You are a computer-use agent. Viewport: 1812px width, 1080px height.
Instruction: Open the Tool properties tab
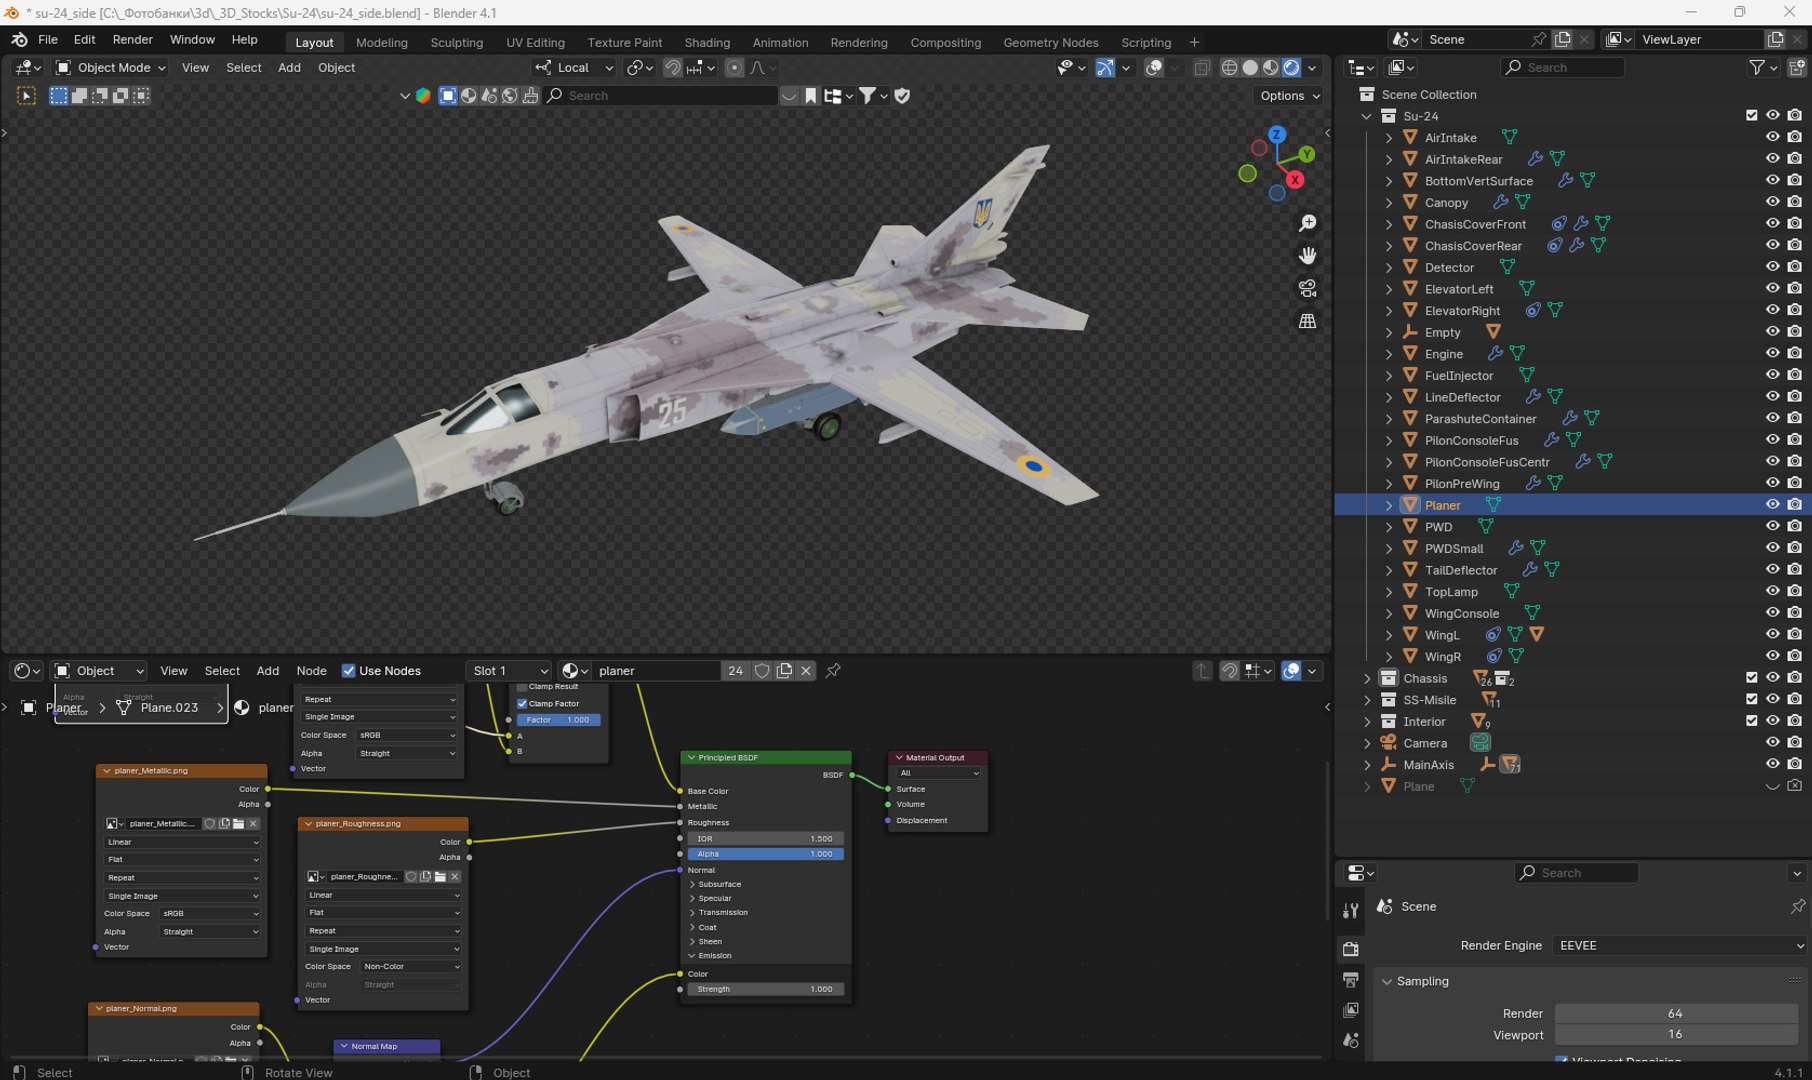point(1351,910)
